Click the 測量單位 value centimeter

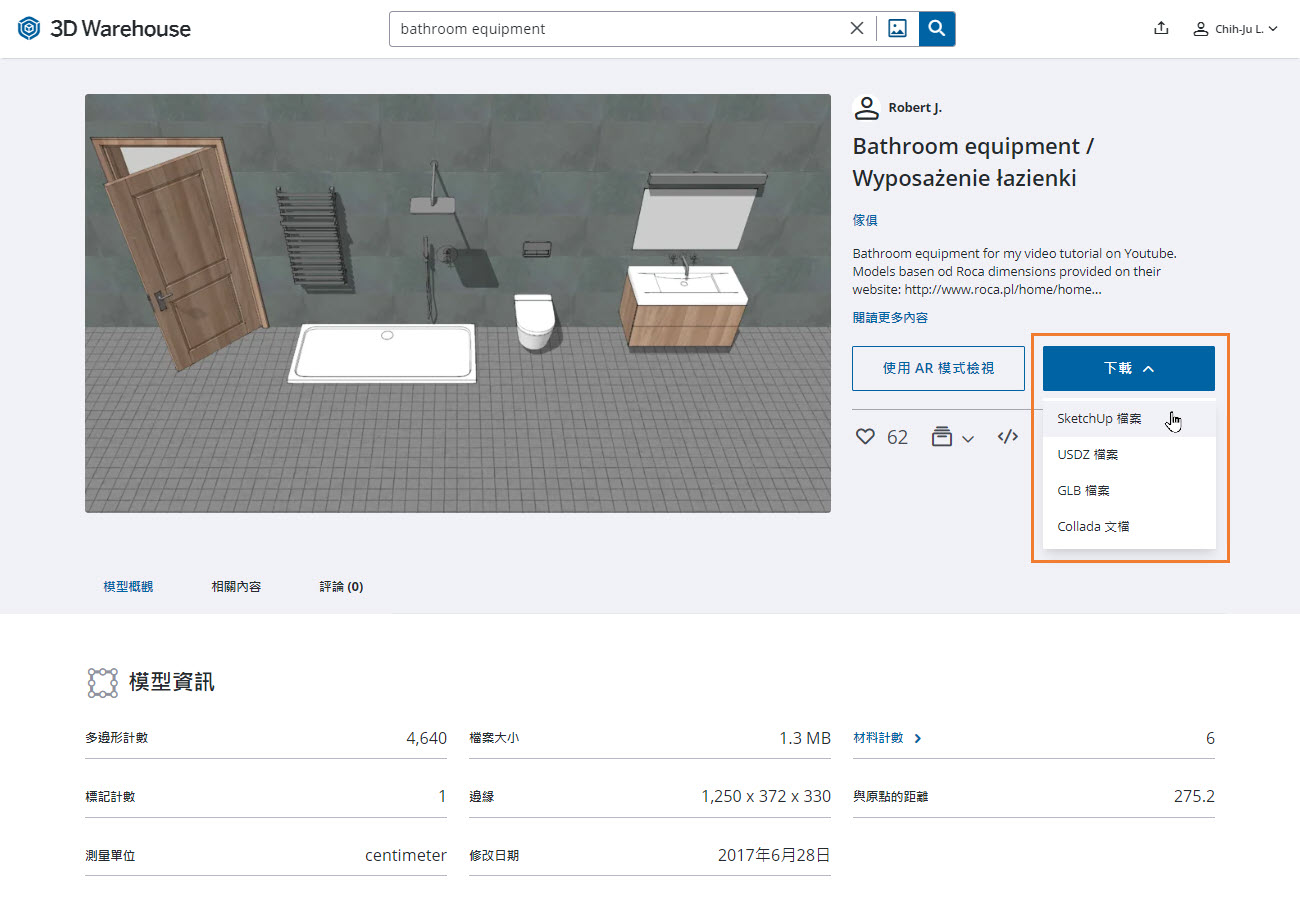pyautogui.click(x=406, y=855)
